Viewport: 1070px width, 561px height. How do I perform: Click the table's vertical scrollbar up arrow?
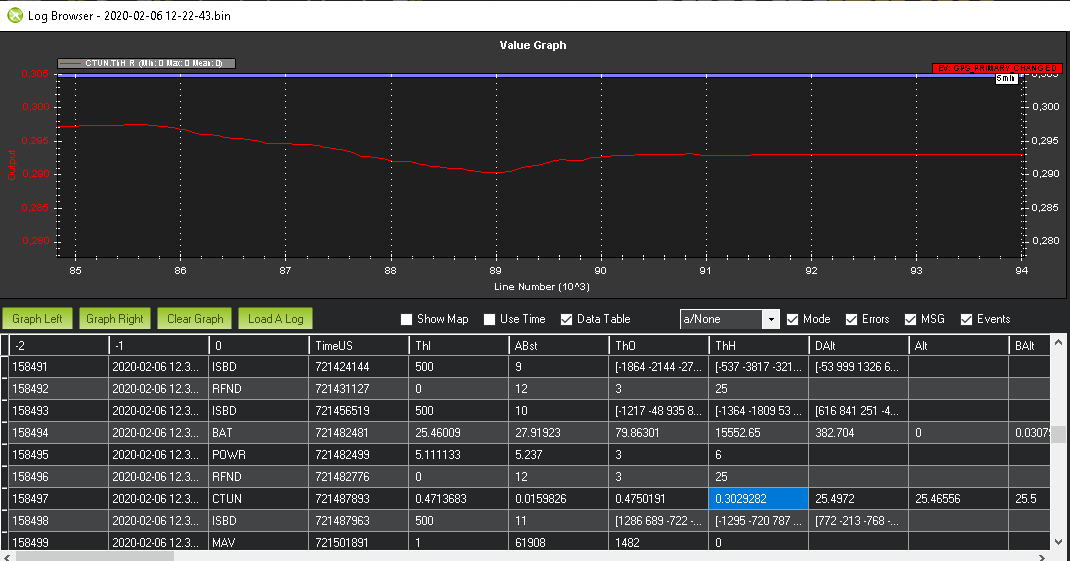(x=1058, y=341)
